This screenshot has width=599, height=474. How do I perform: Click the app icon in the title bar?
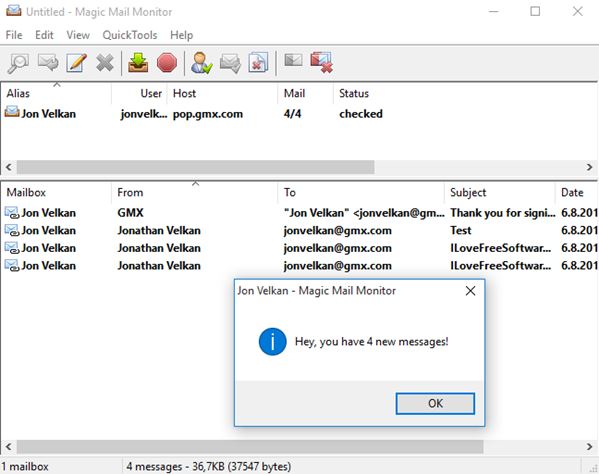(x=14, y=11)
